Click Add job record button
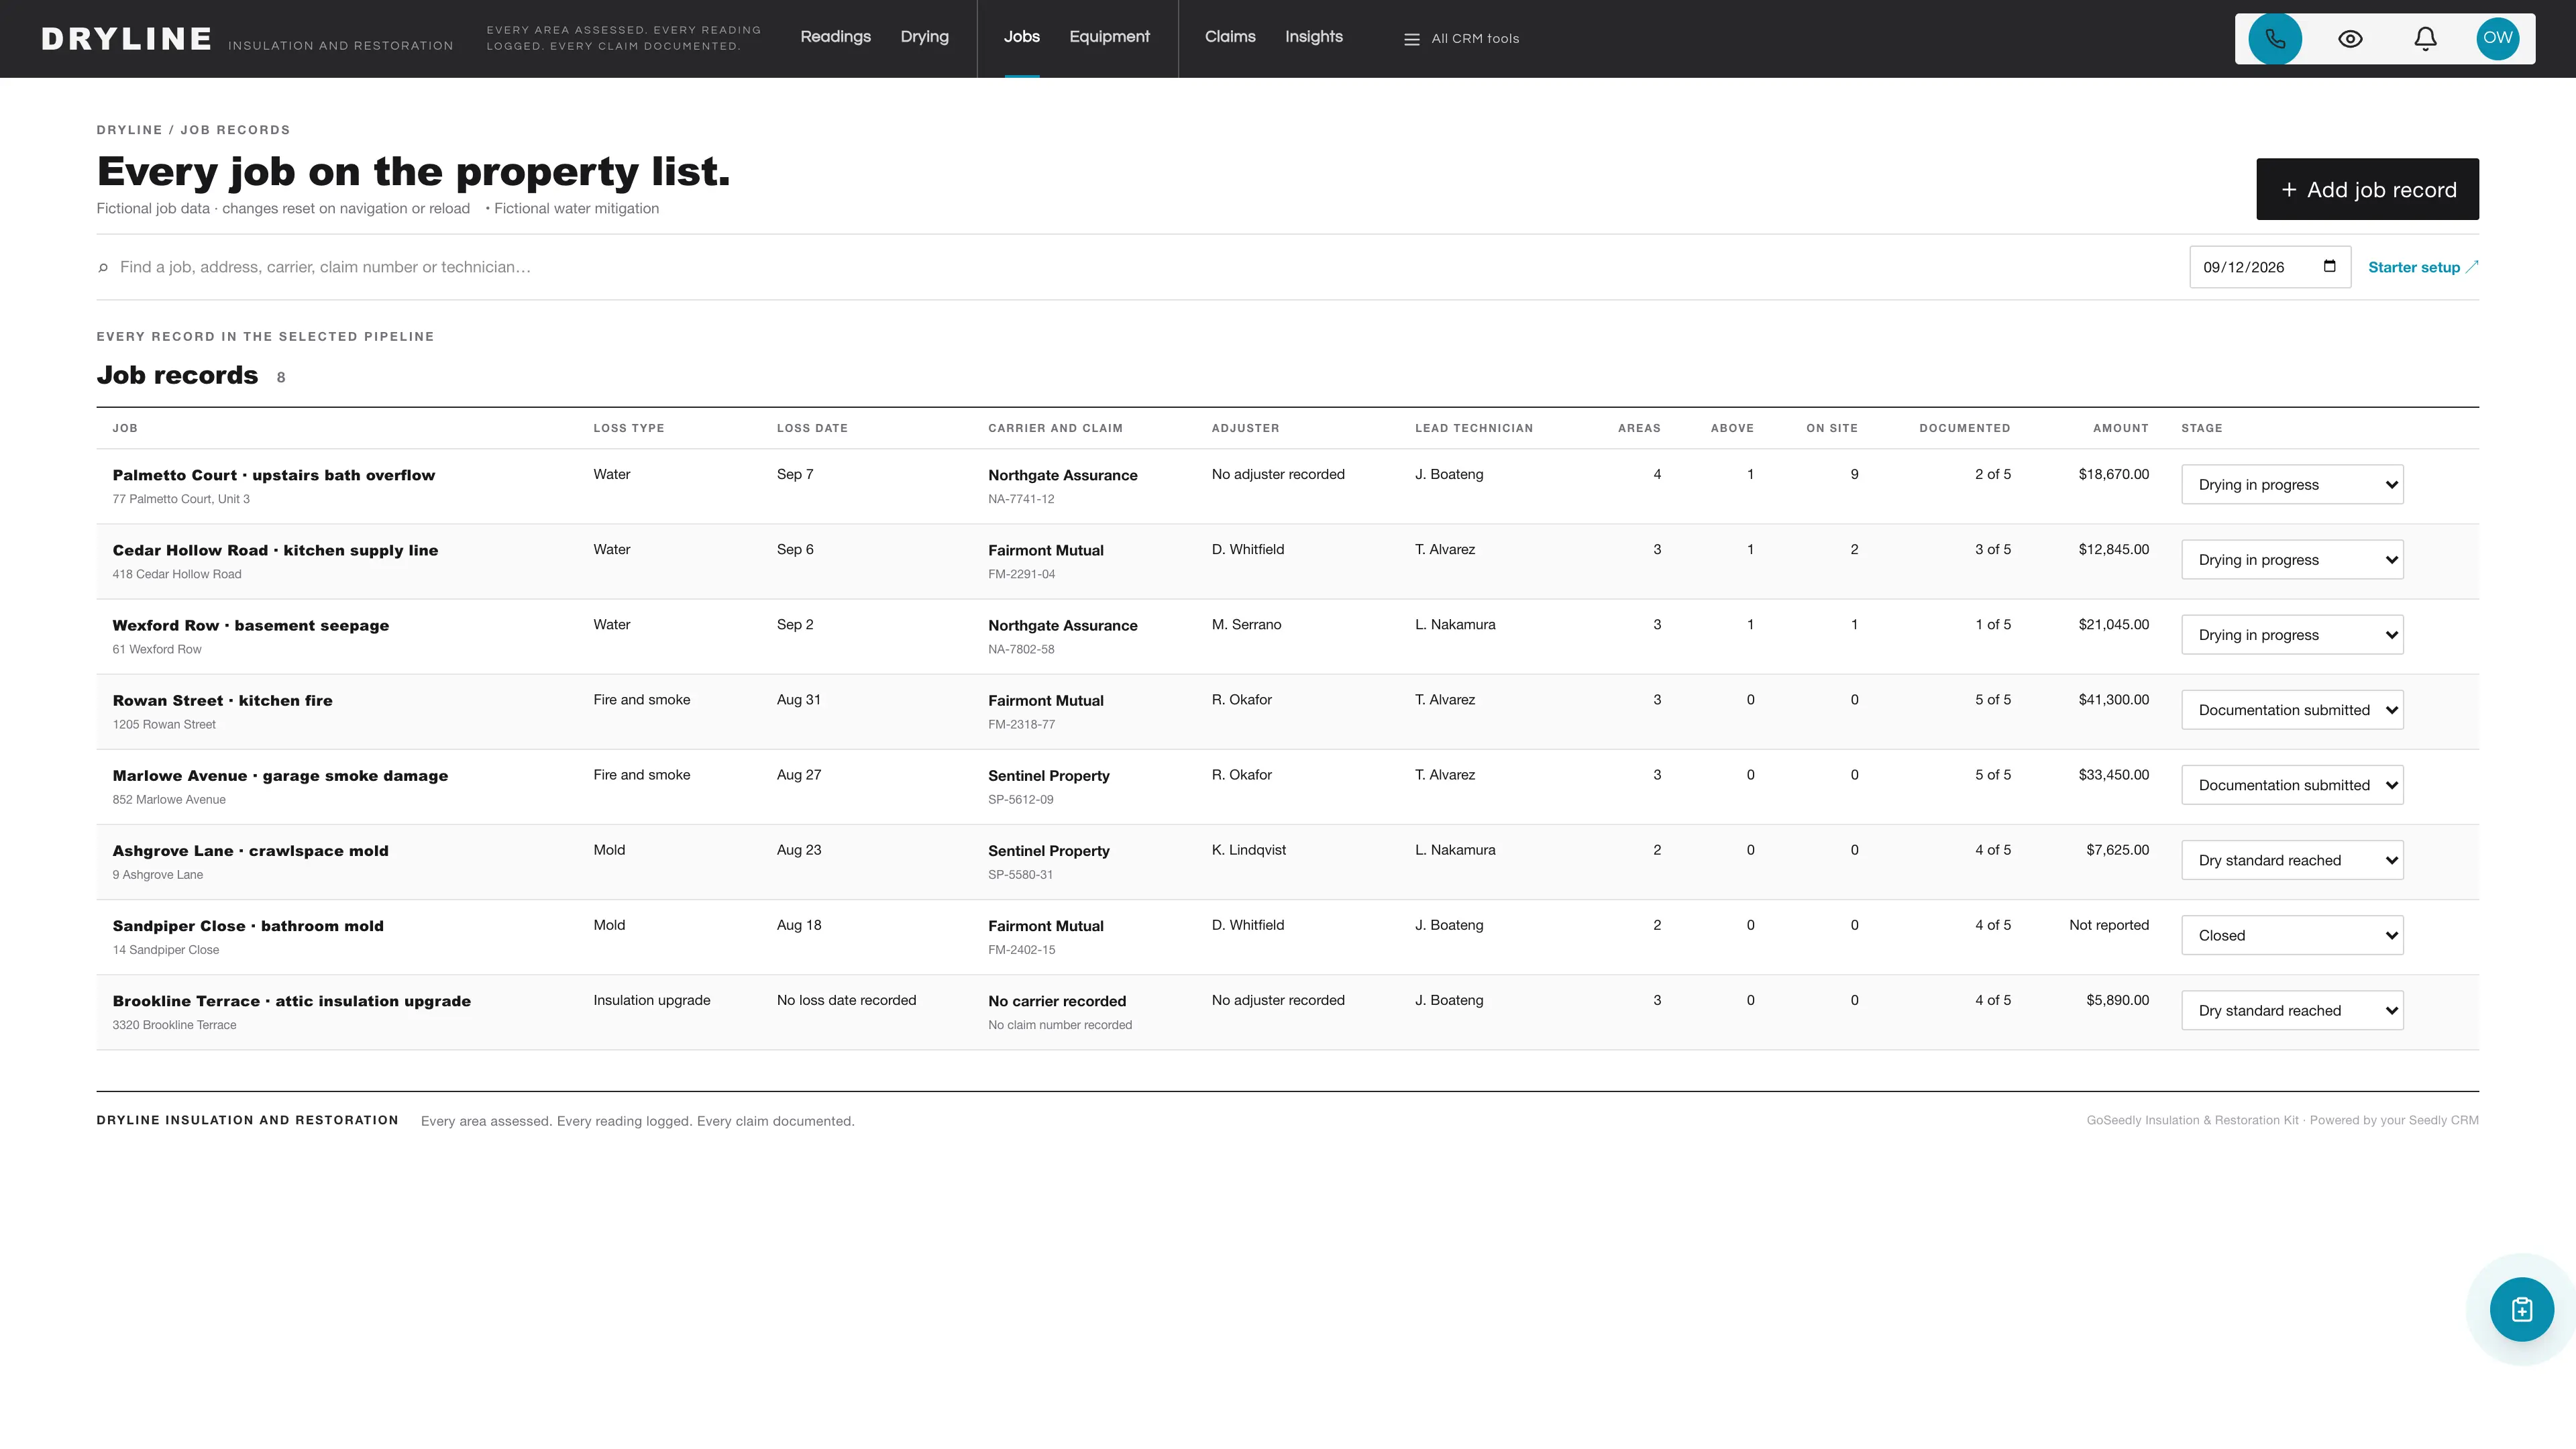Image resolution: width=2576 pixels, height=1449 pixels. [x=2367, y=189]
